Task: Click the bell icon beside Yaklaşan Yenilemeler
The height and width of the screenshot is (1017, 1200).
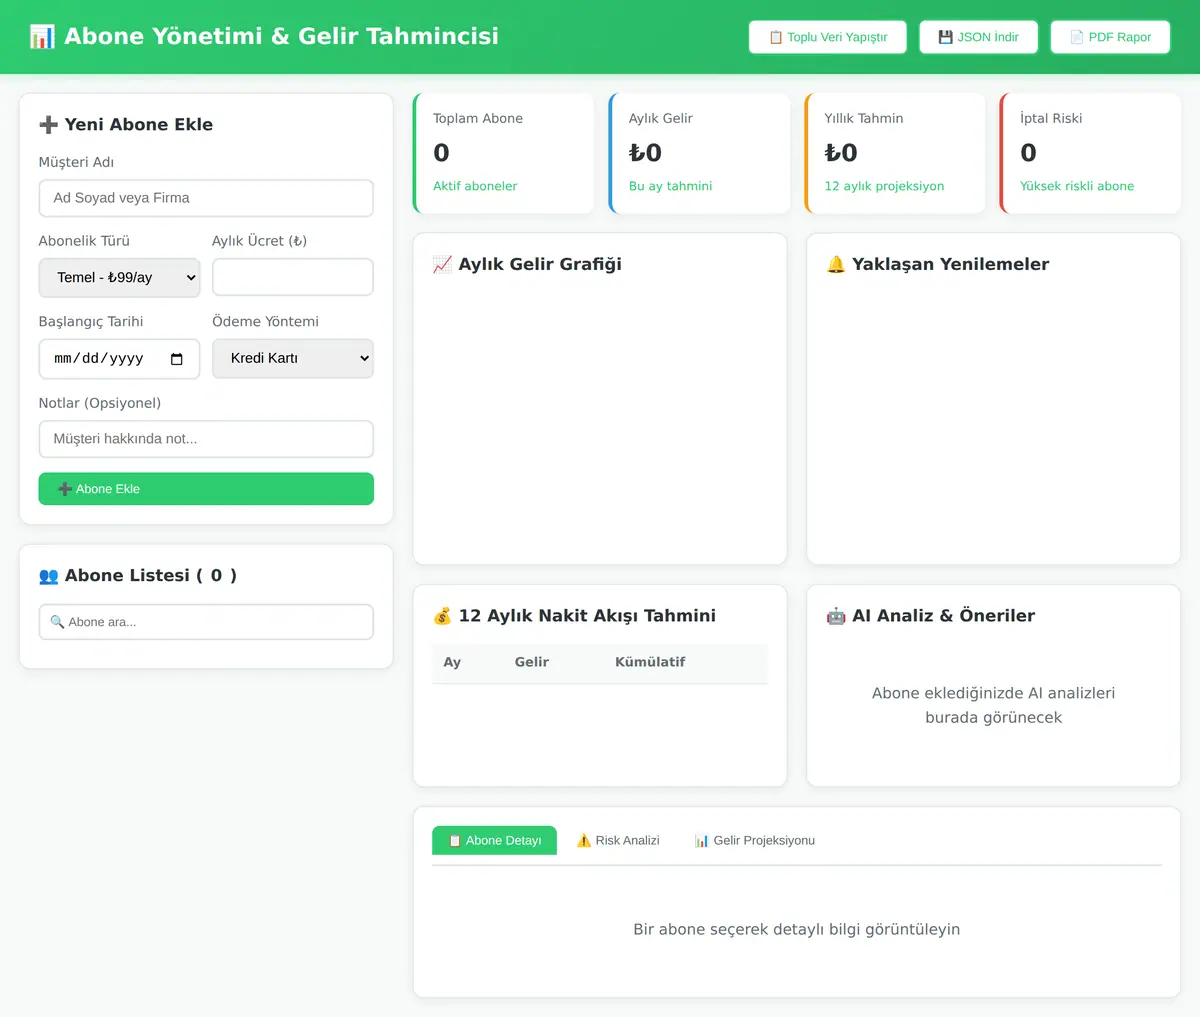Action: pyautogui.click(x=836, y=264)
